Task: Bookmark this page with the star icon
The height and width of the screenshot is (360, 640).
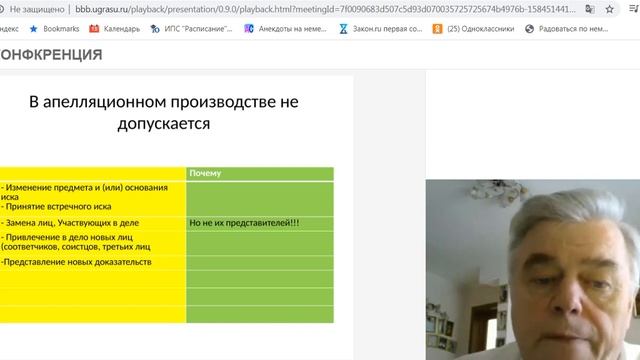Action: pos(609,9)
